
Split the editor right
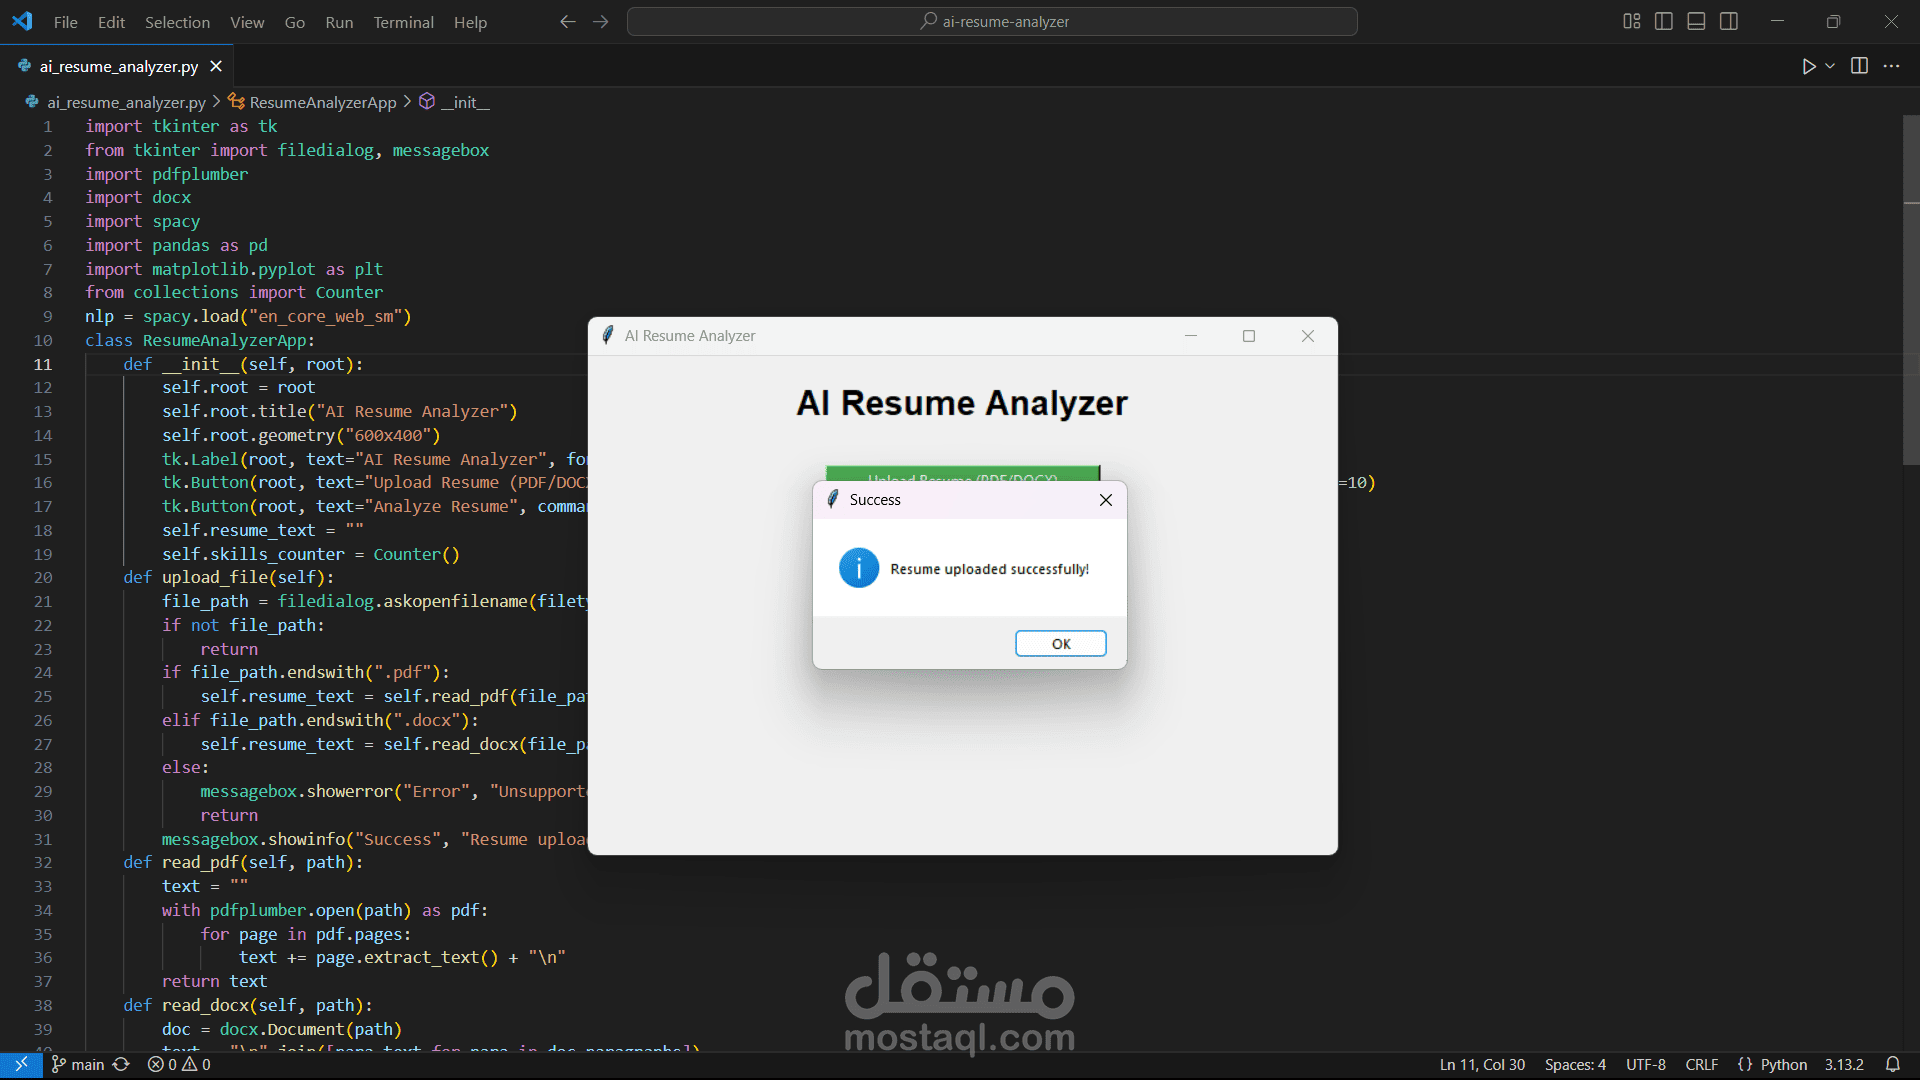(1859, 66)
